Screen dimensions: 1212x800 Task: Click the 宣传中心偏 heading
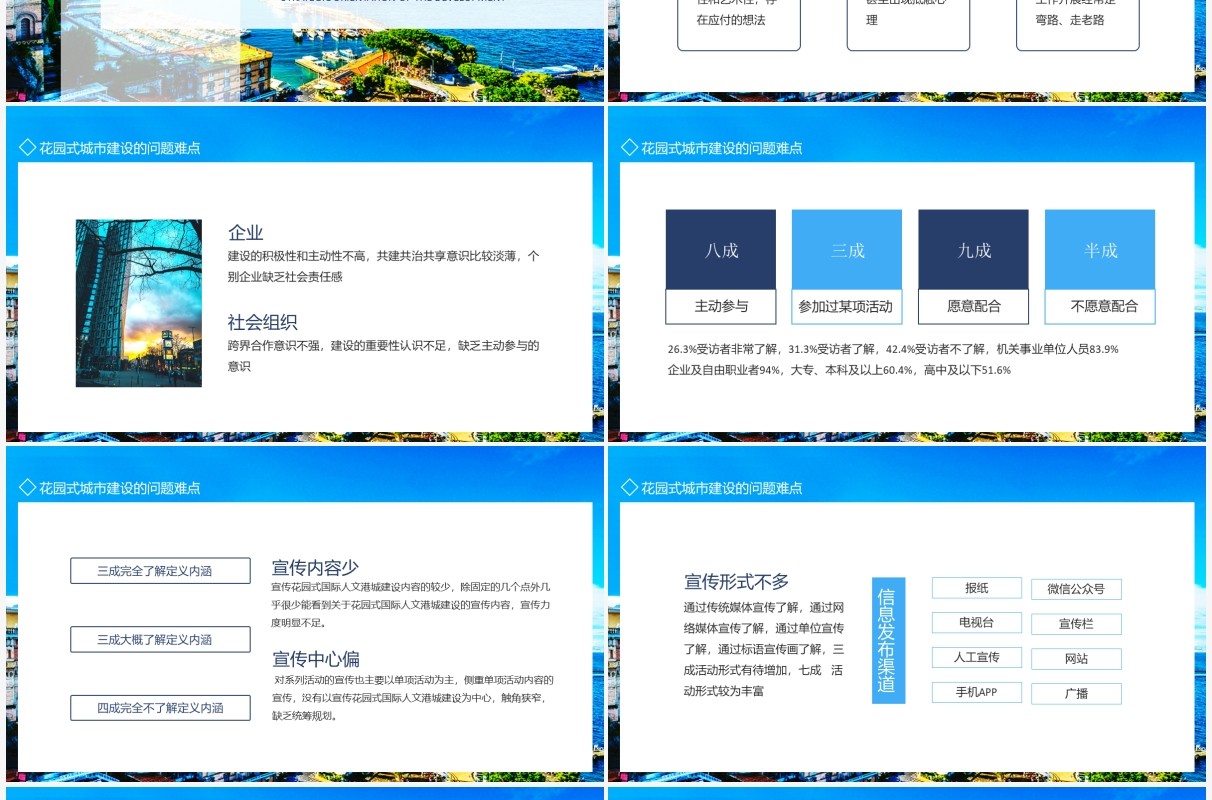pos(315,659)
